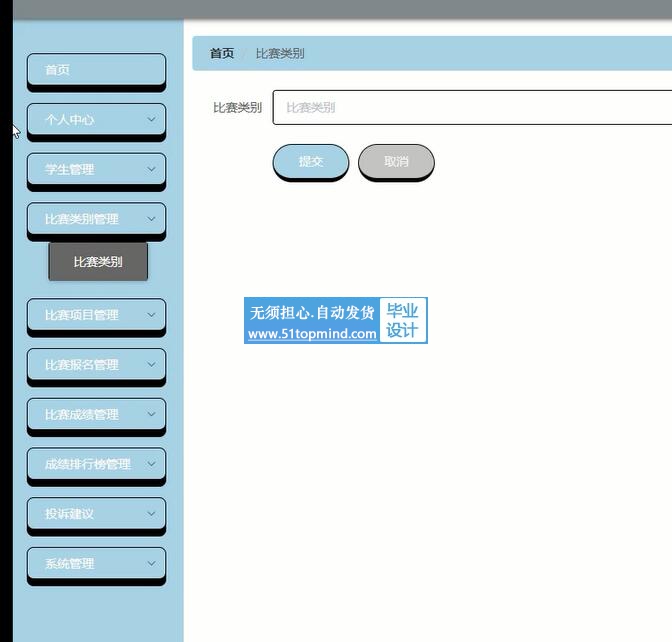Open the 比赛项目管理 menu label
This screenshot has width=672, height=642.
point(82,315)
